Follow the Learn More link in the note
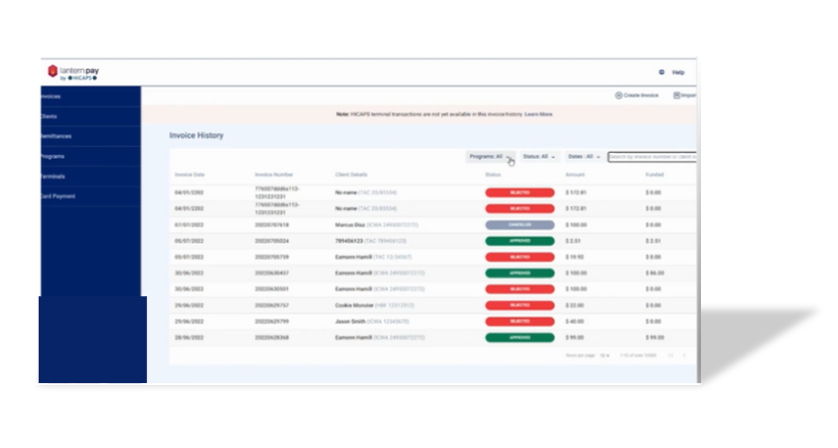Image resolution: width=838 pixels, height=448 pixels. tap(540, 114)
